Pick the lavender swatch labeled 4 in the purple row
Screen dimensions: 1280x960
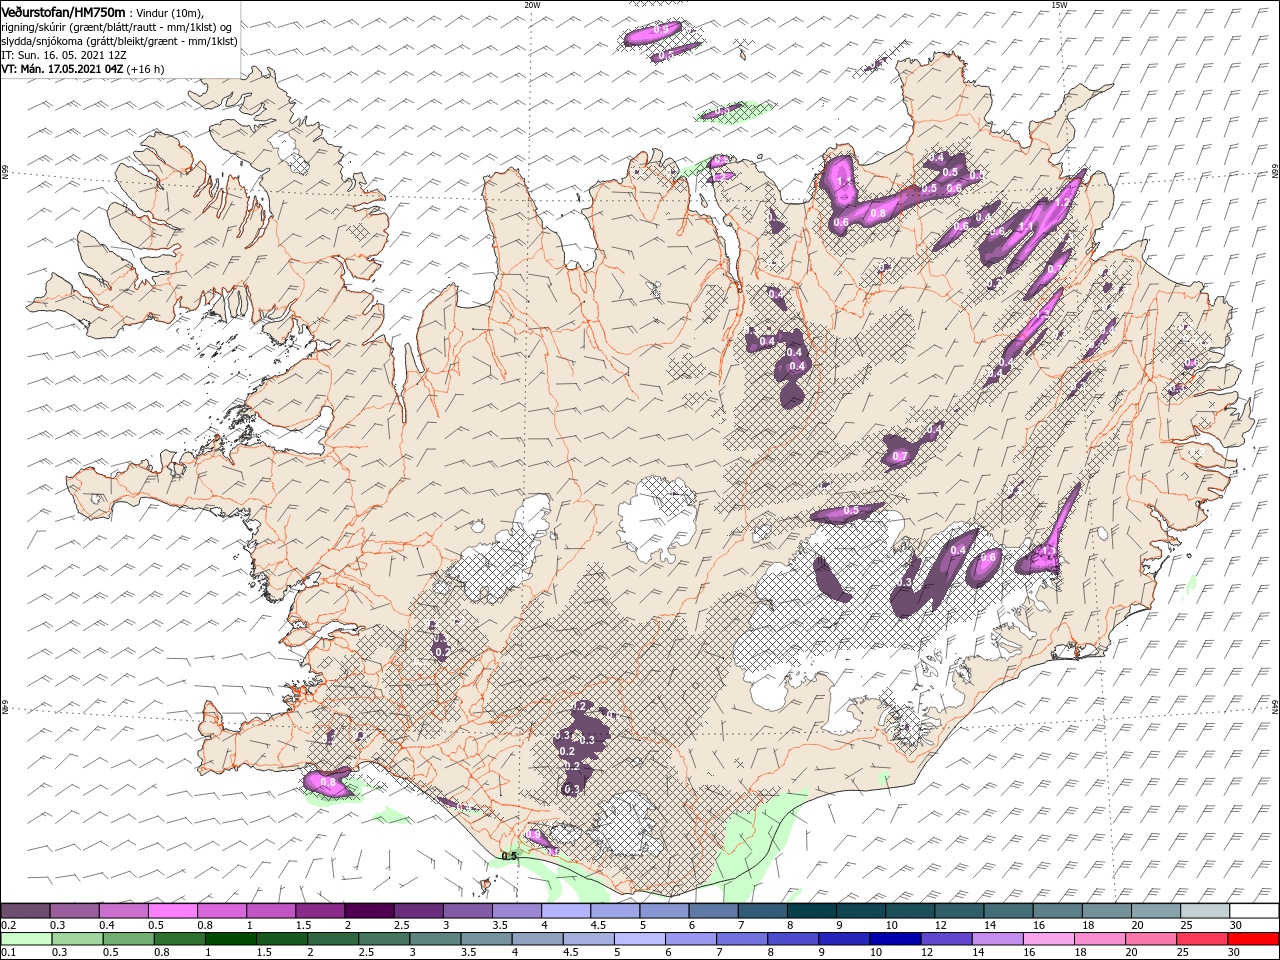click(x=565, y=911)
